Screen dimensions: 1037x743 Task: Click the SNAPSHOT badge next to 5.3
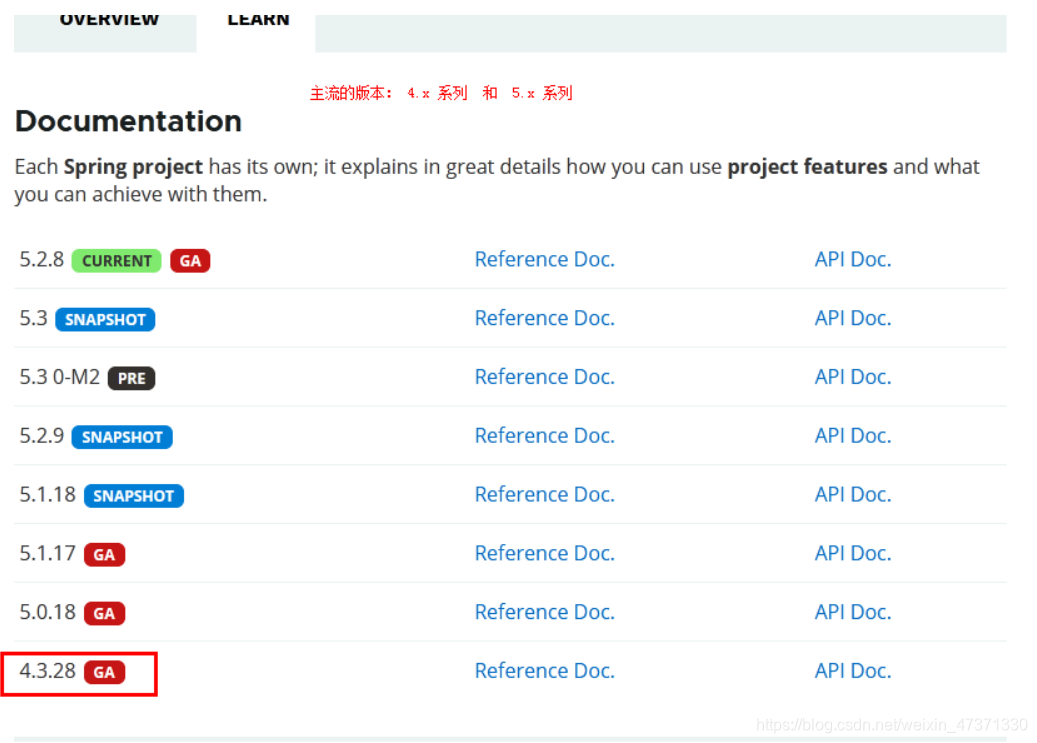click(105, 320)
